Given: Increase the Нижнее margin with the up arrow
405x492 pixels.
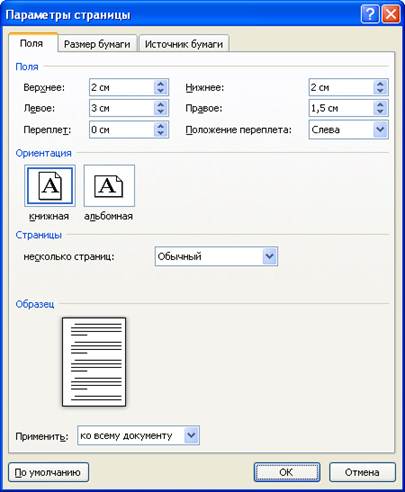Looking at the screenshot, I should point(380,84).
